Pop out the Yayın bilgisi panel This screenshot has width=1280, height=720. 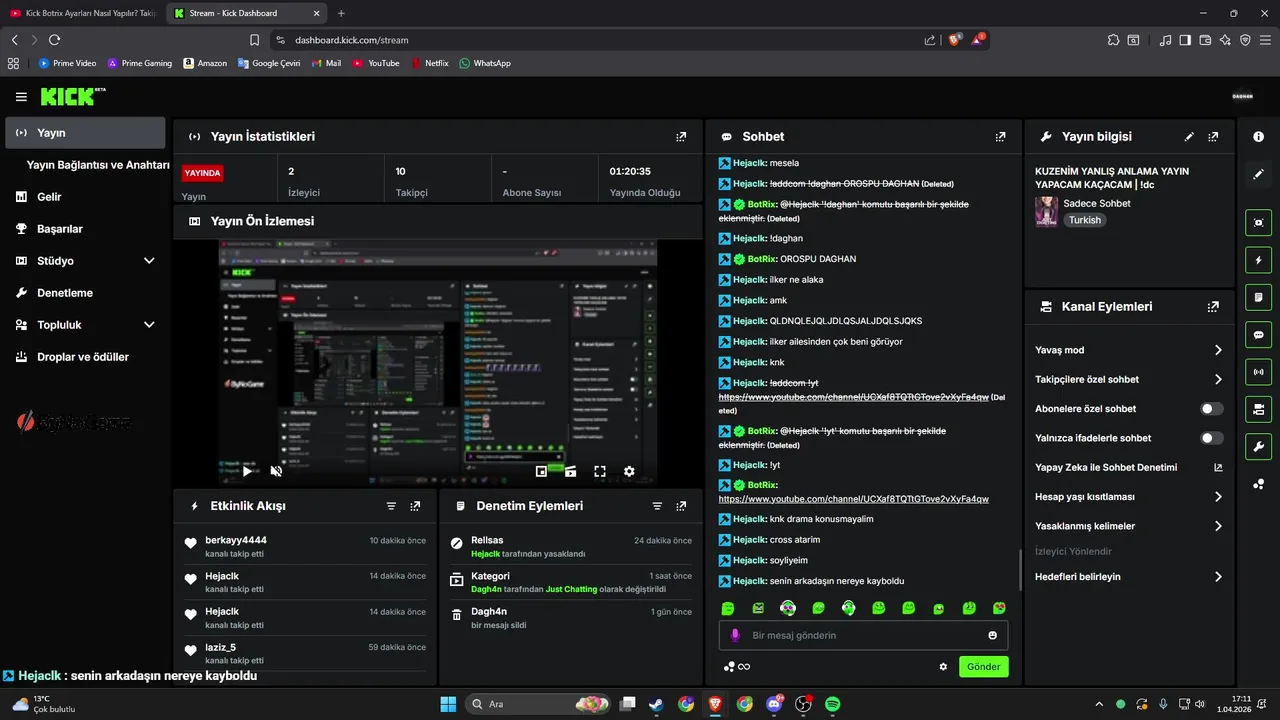tap(1213, 137)
